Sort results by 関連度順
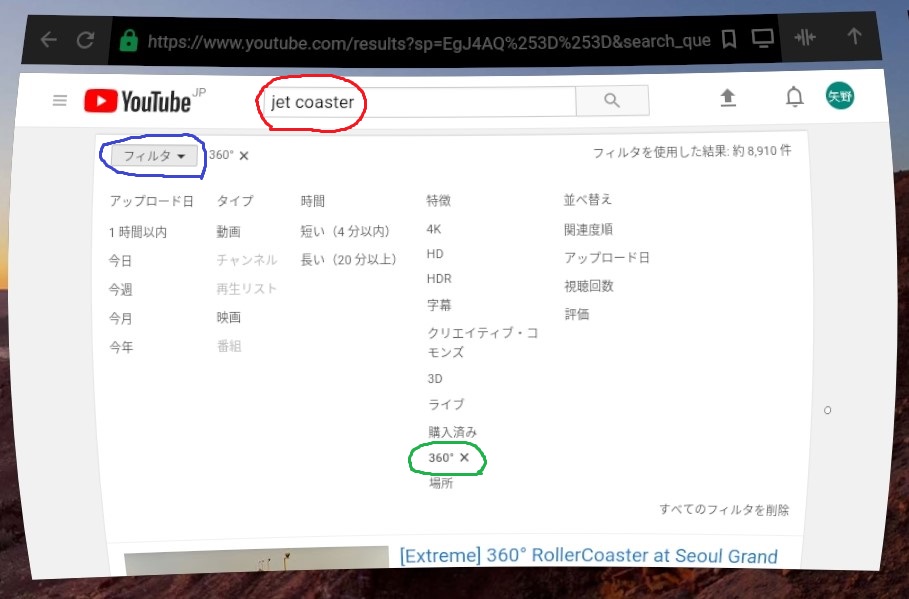This screenshot has height=599, width=909. pyautogui.click(x=588, y=230)
